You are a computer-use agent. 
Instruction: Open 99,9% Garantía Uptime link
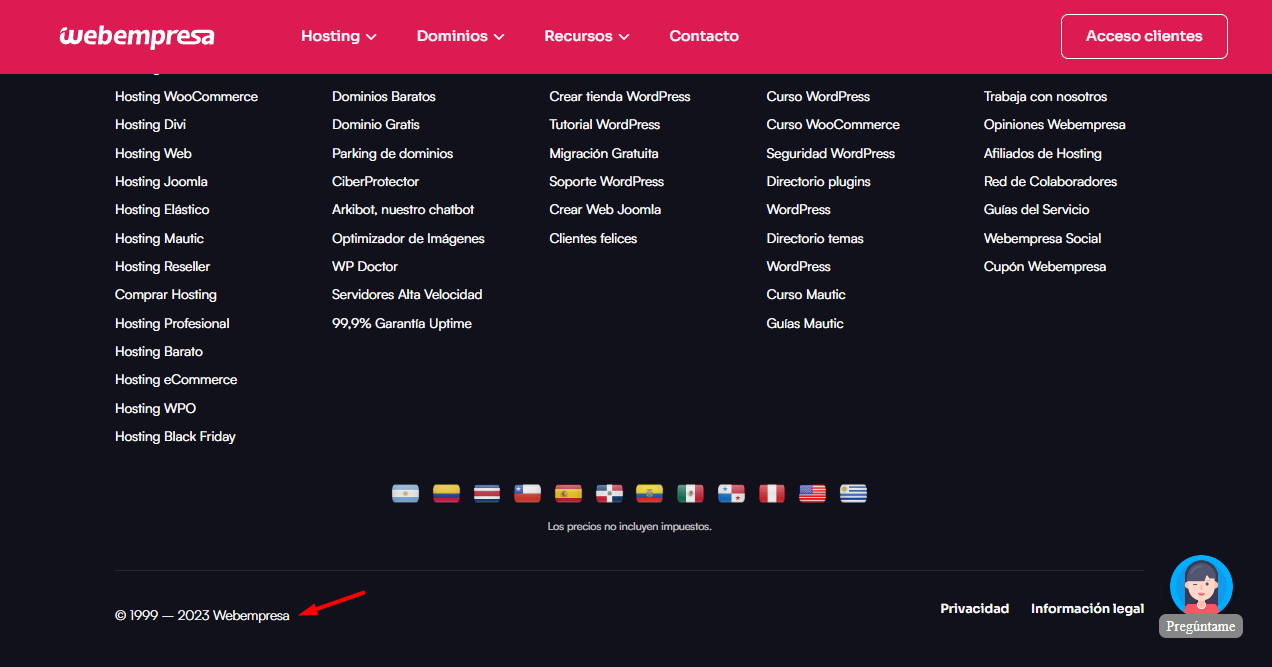tap(402, 323)
